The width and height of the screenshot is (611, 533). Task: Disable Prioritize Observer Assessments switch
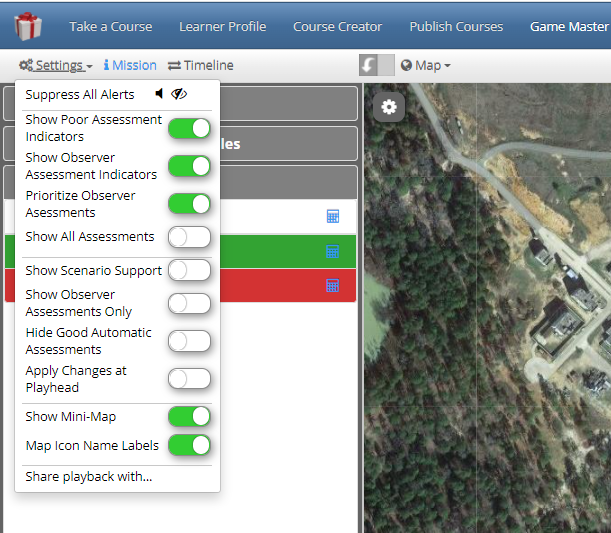(x=189, y=204)
